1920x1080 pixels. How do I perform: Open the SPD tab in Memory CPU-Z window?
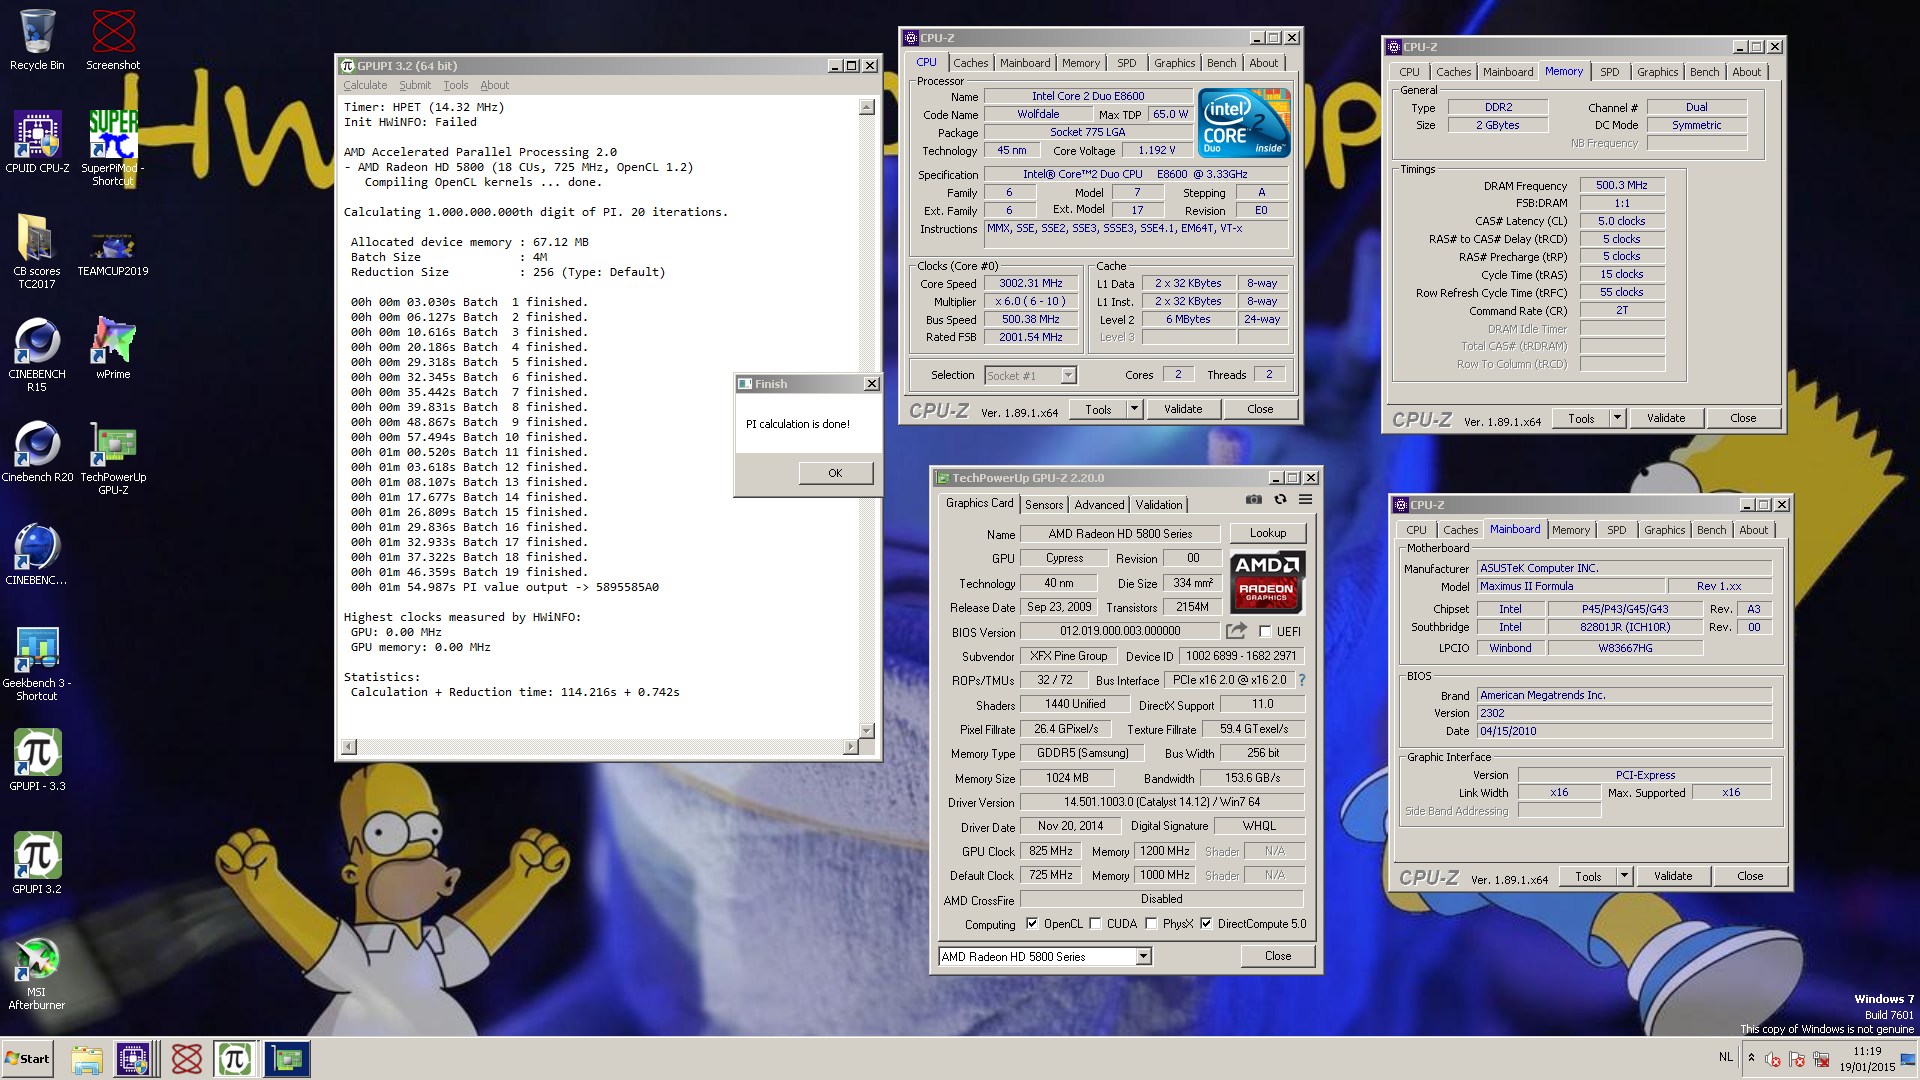[1609, 72]
